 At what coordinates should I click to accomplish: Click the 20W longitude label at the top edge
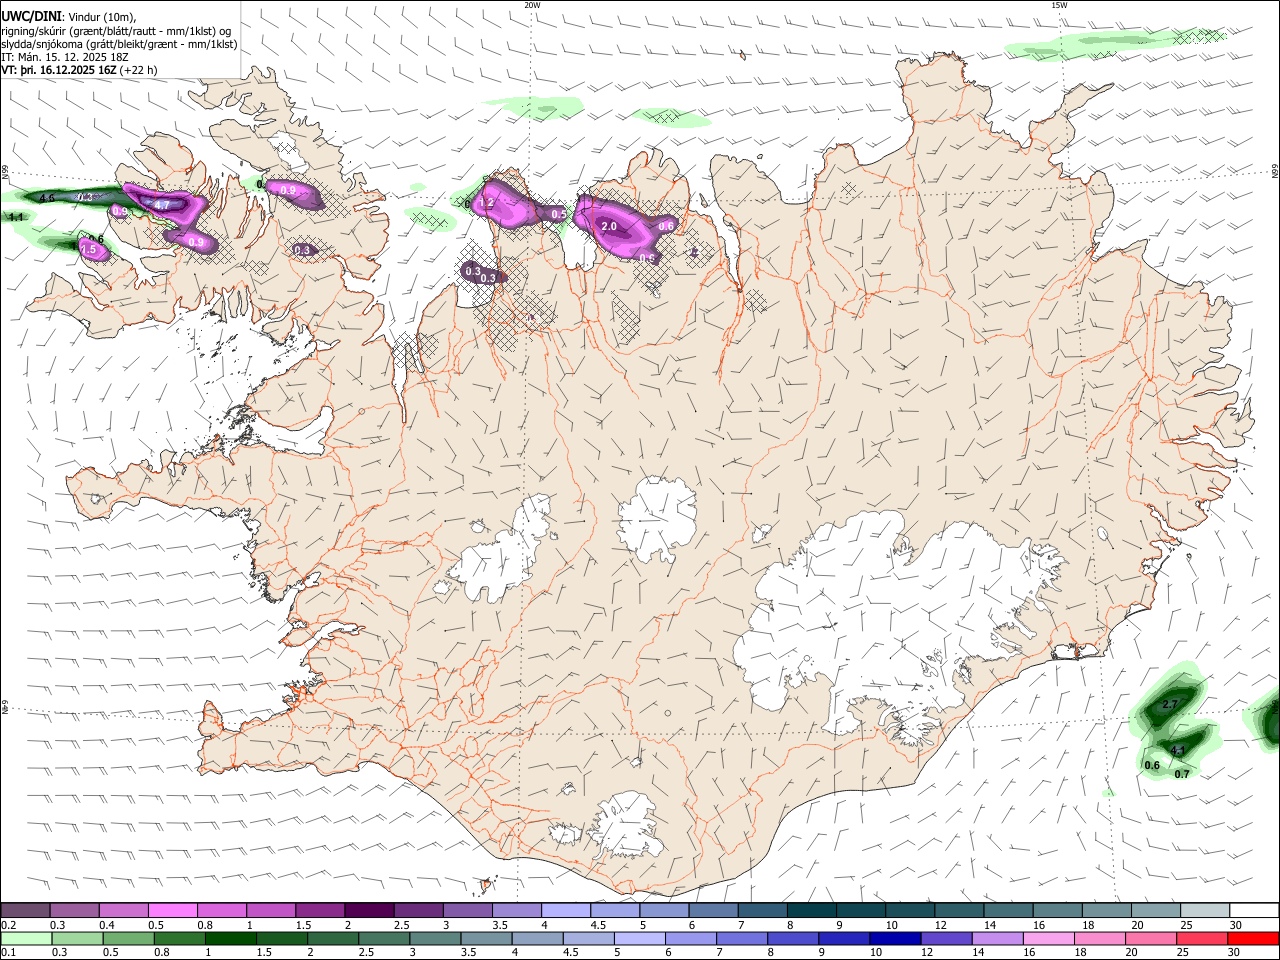pyautogui.click(x=532, y=5)
